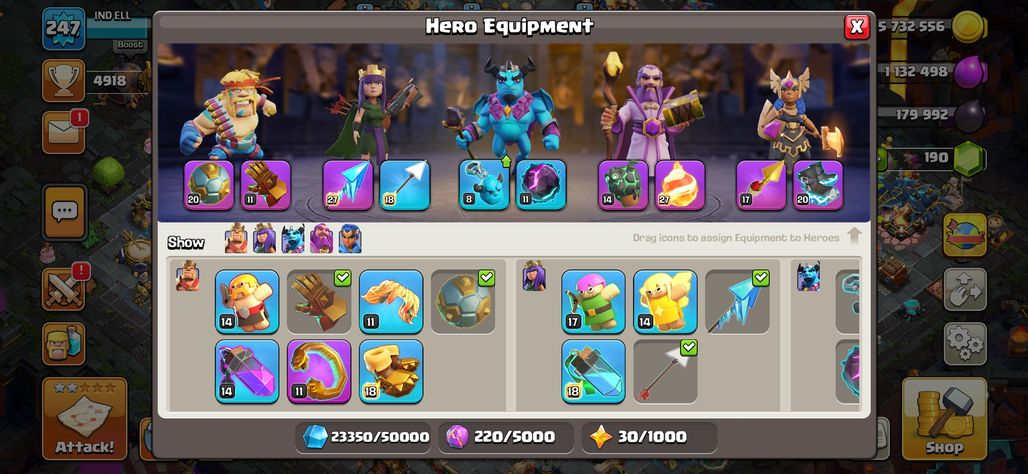Image resolution: width=1028 pixels, height=474 pixels.
Task: Toggle Grand Warden filter in Show row
Action: coord(321,240)
